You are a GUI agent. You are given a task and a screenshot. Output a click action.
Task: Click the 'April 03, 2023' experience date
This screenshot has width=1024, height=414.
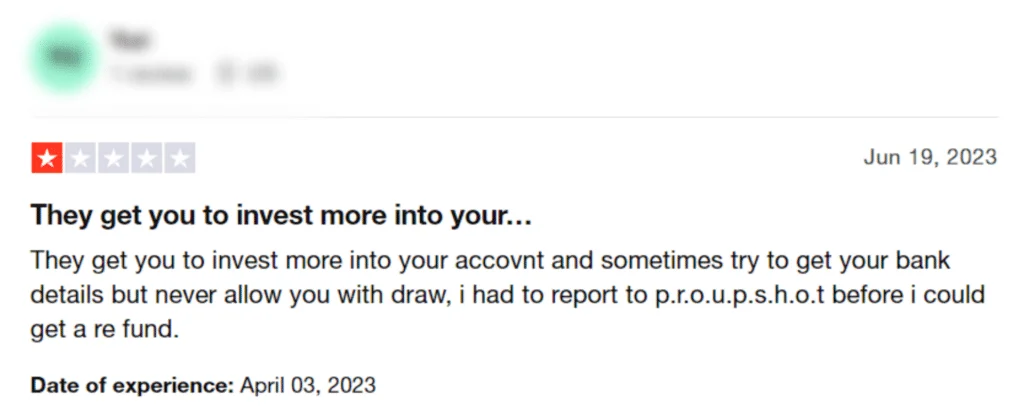point(308,385)
